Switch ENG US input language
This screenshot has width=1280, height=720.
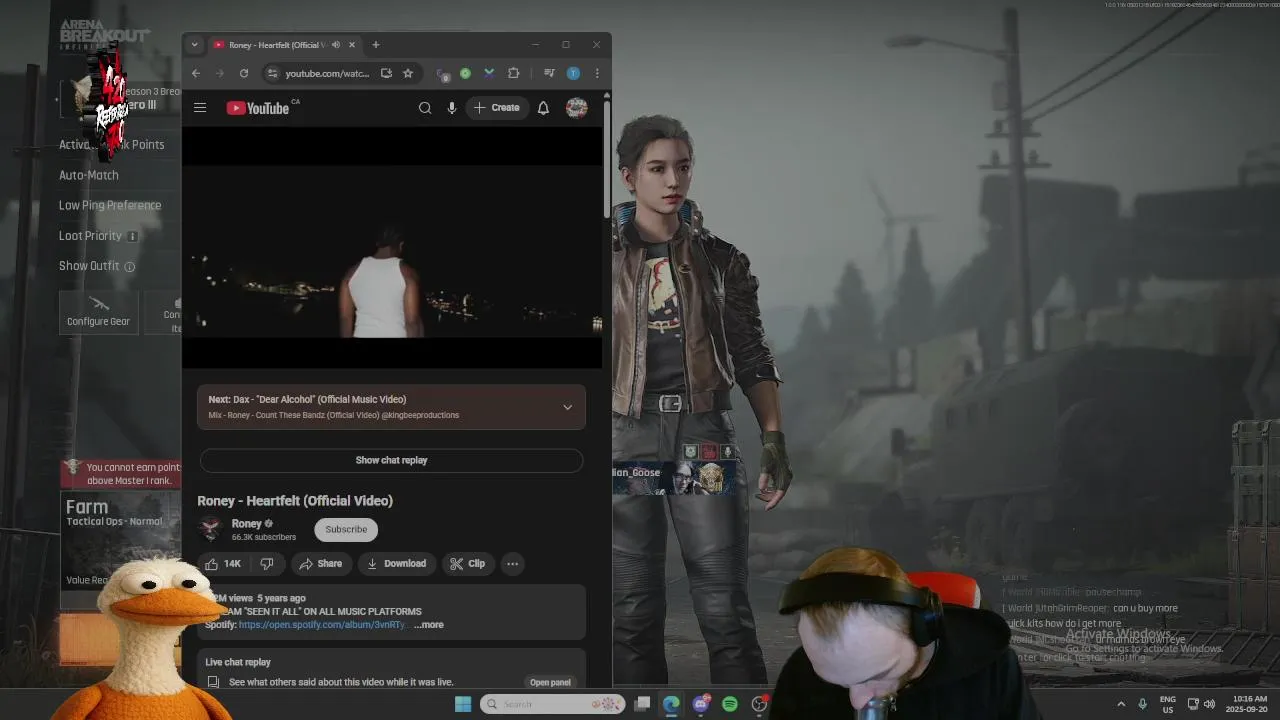pos(1167,704)
